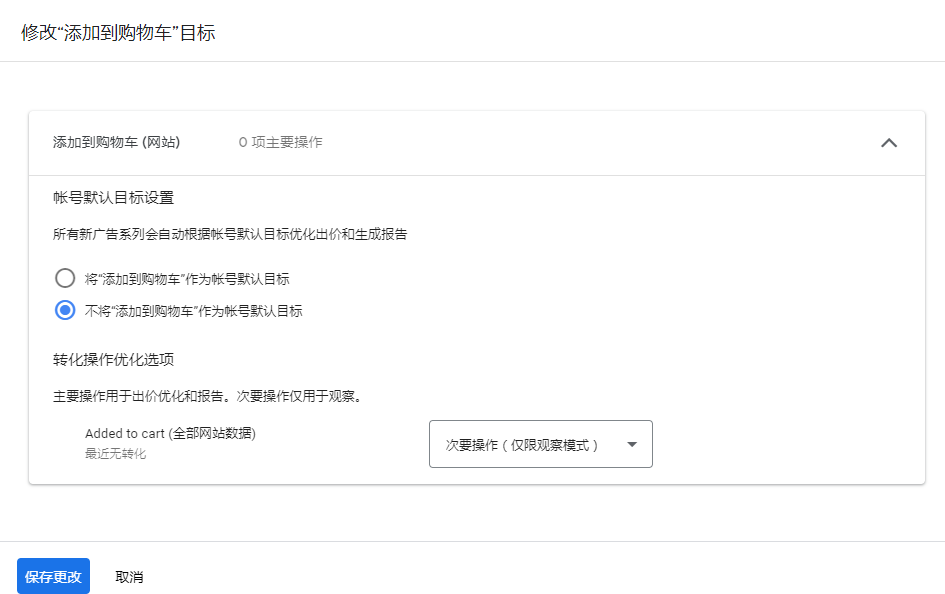Click the upward chevron icon on the card header
945x594 pixels.
(x=888, y=143)
